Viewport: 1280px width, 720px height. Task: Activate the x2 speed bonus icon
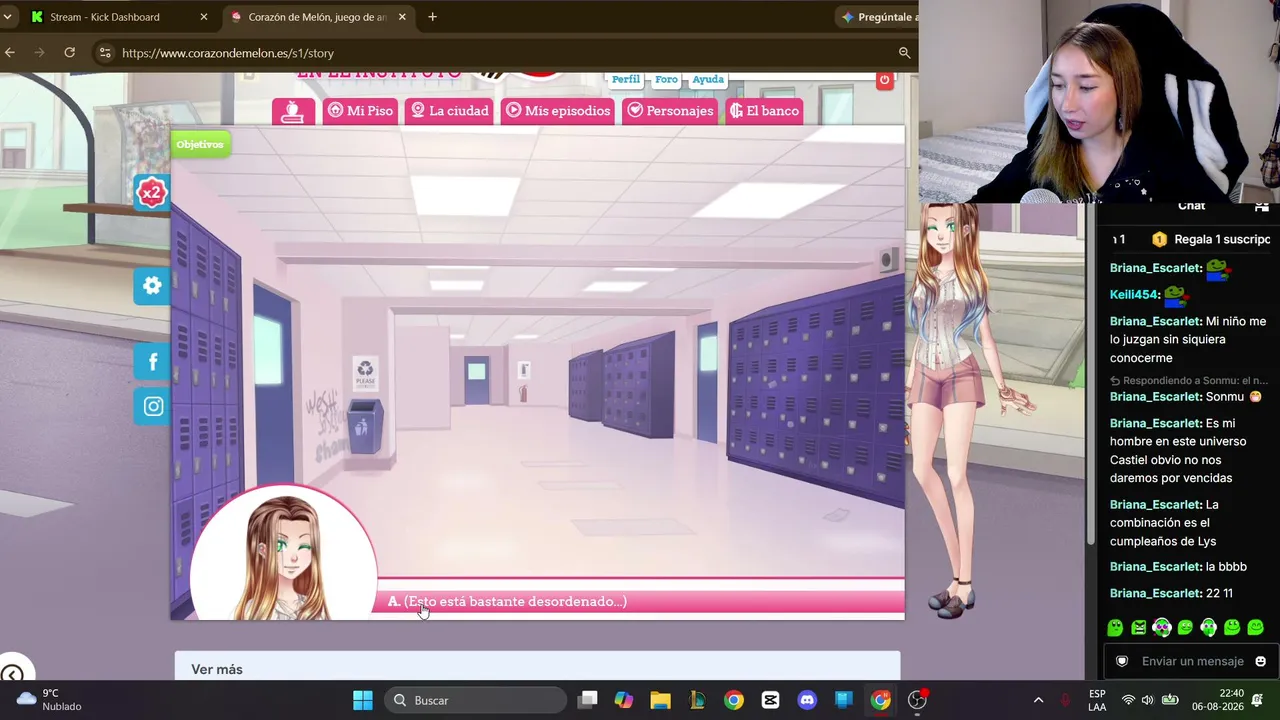pyautogui.click(x=151, y=192)
